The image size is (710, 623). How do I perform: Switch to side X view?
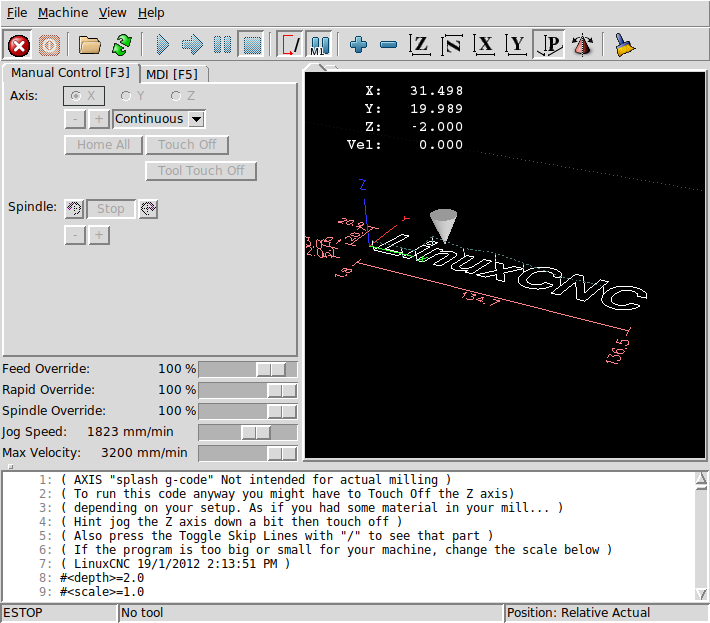click(485, 45)
